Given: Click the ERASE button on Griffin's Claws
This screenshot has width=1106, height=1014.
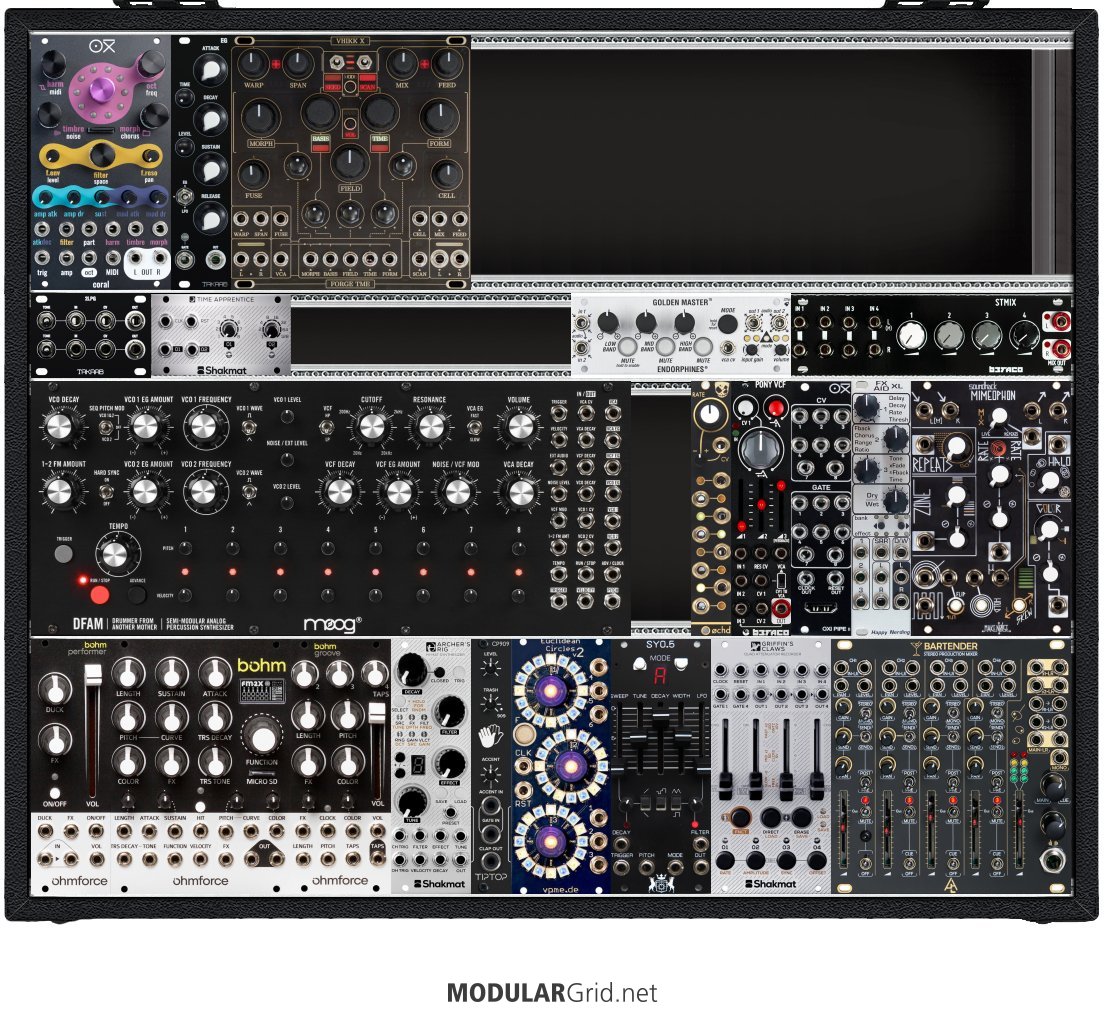Looking at the screenshot, I should 801,817.
